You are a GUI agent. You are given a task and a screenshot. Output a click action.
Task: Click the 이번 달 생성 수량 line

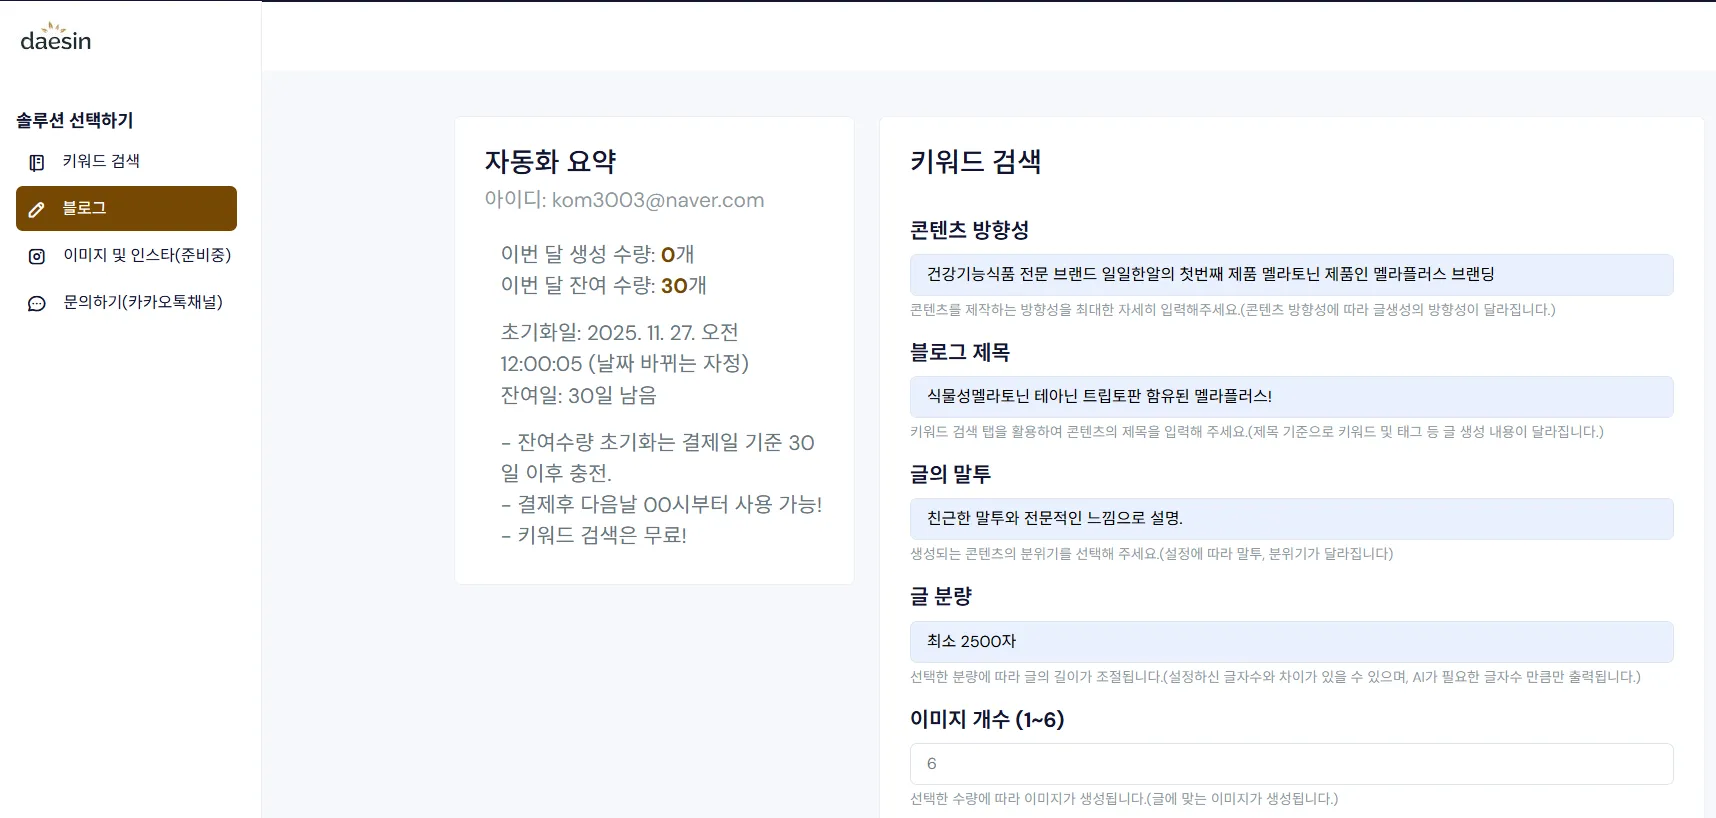coord(598,254)
